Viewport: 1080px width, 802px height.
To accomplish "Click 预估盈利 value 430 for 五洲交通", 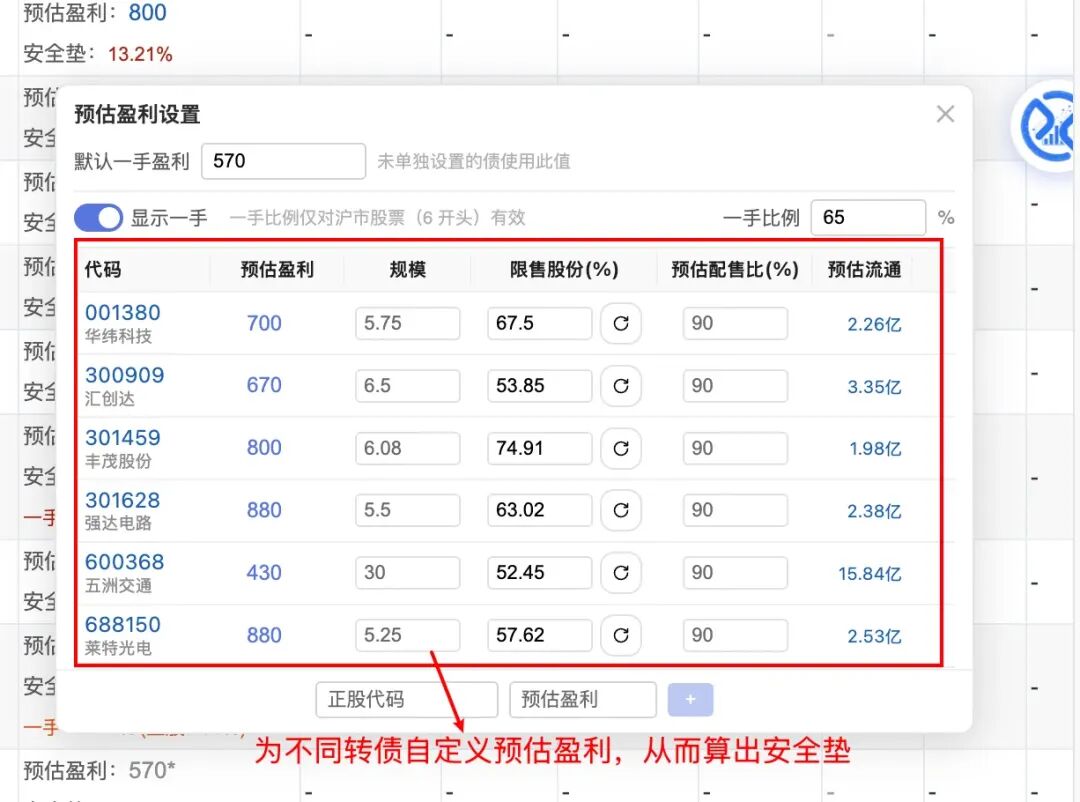I will click(264, 573).
